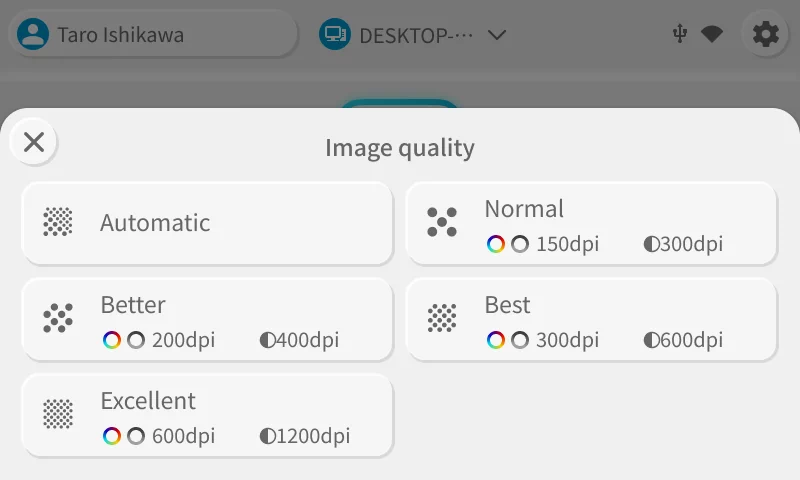Click the USB connection status icon
The height and width of the screenshot is (480, 800).
(x=680, y=35)
